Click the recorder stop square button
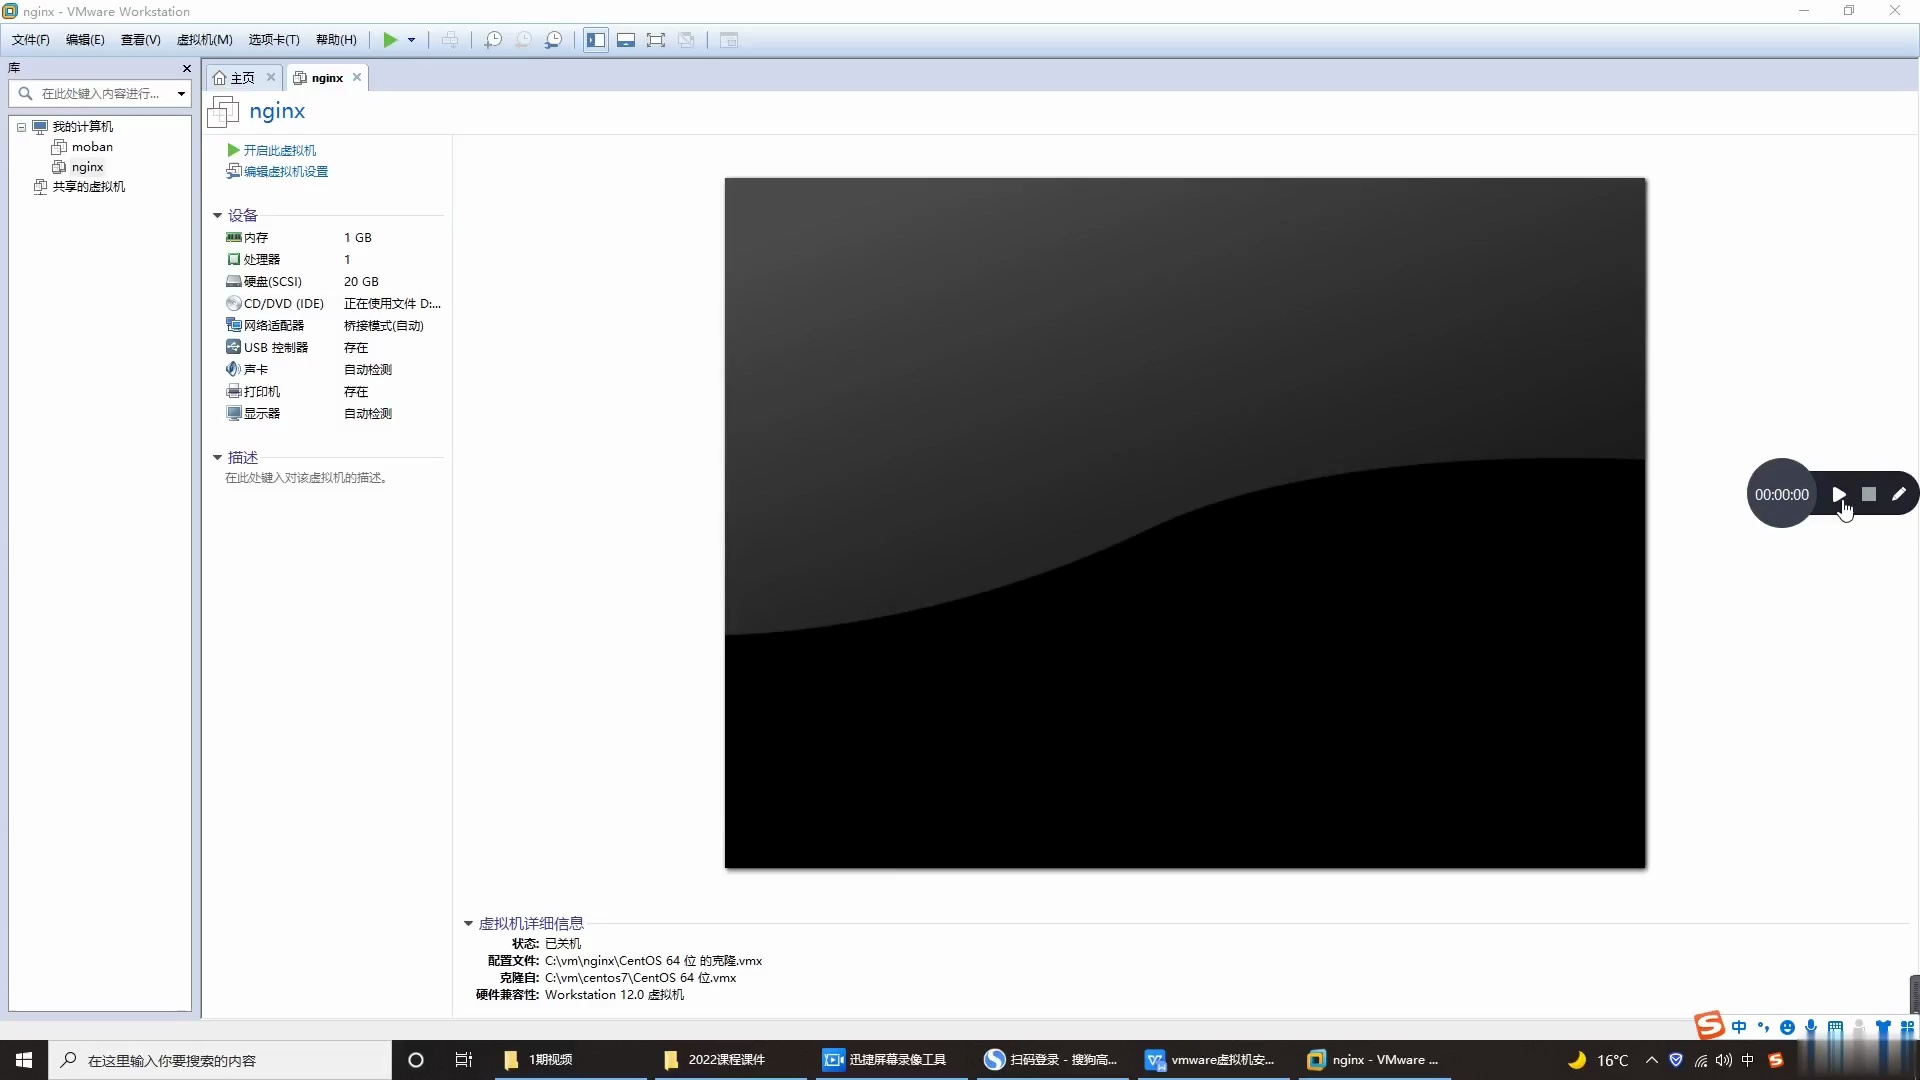Image resolution: width=1920 pixels, height=1080 pixels. (1868, 494)
